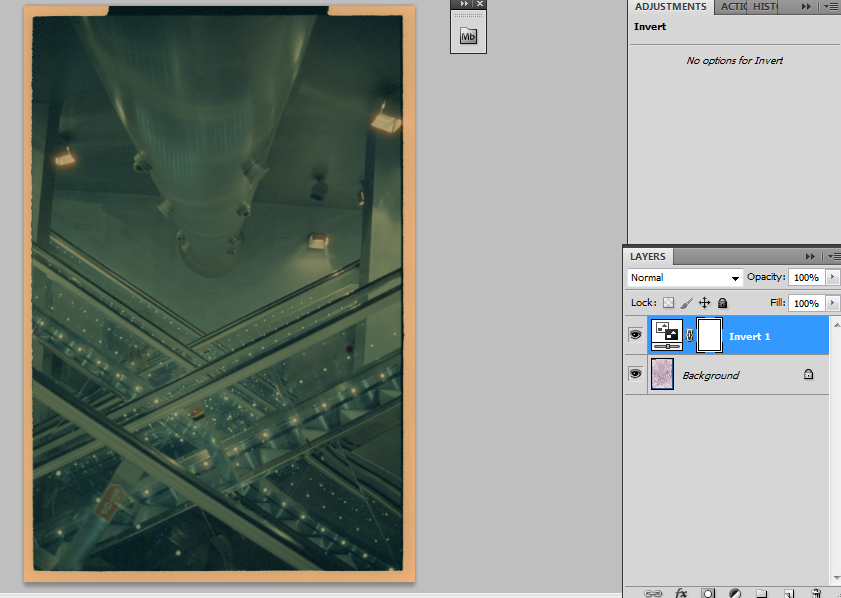Toggle lock position for the layer
This screenshot has width=841, height=598.
pos(704,303)
